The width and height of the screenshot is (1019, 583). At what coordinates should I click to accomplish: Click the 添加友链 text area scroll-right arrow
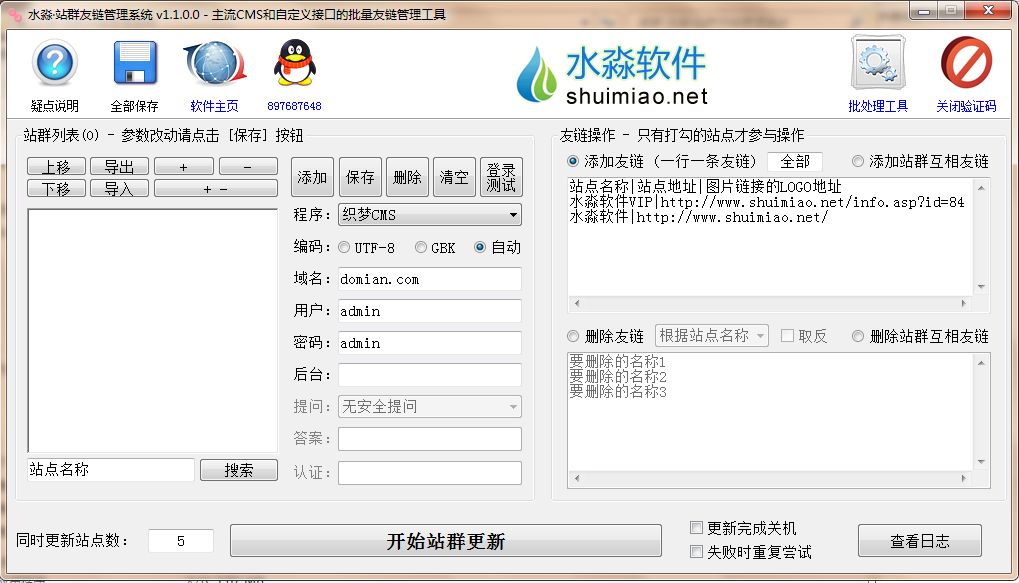coord(964,304)
